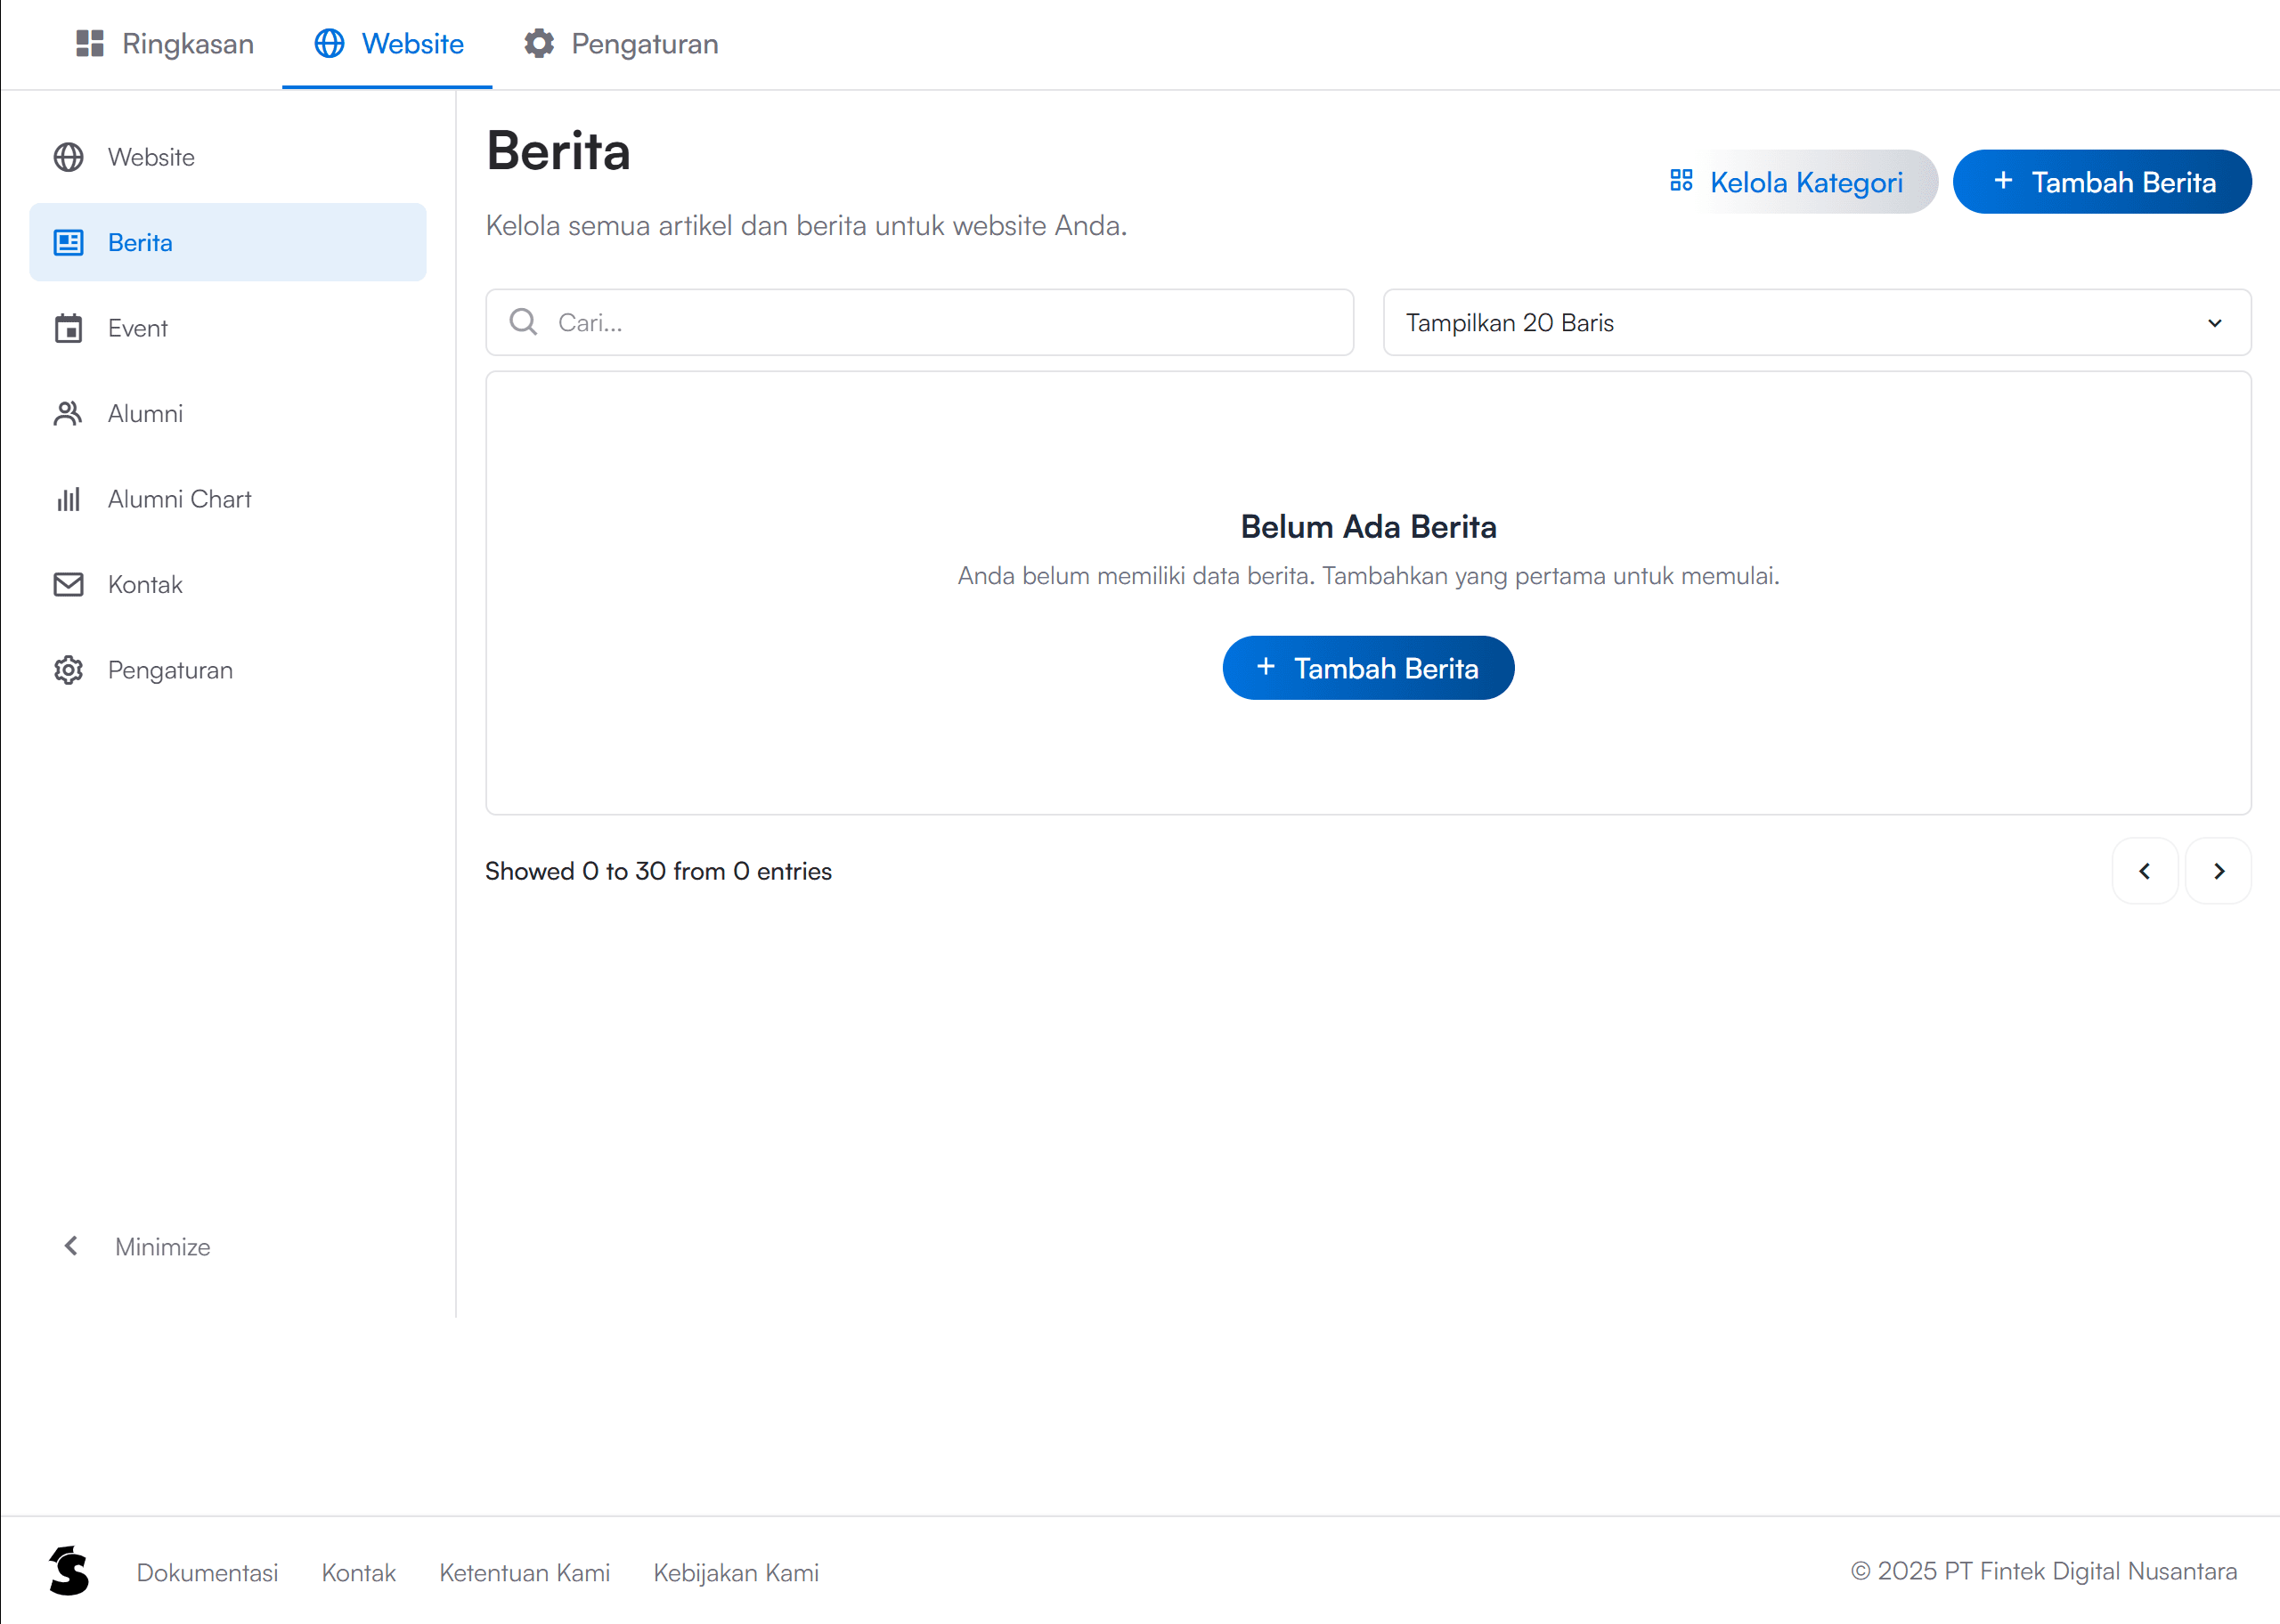This screenshot has width=2280, height=1624.
Task: Open Alumni Chart bar graph icon
Action: coord(68,499)
